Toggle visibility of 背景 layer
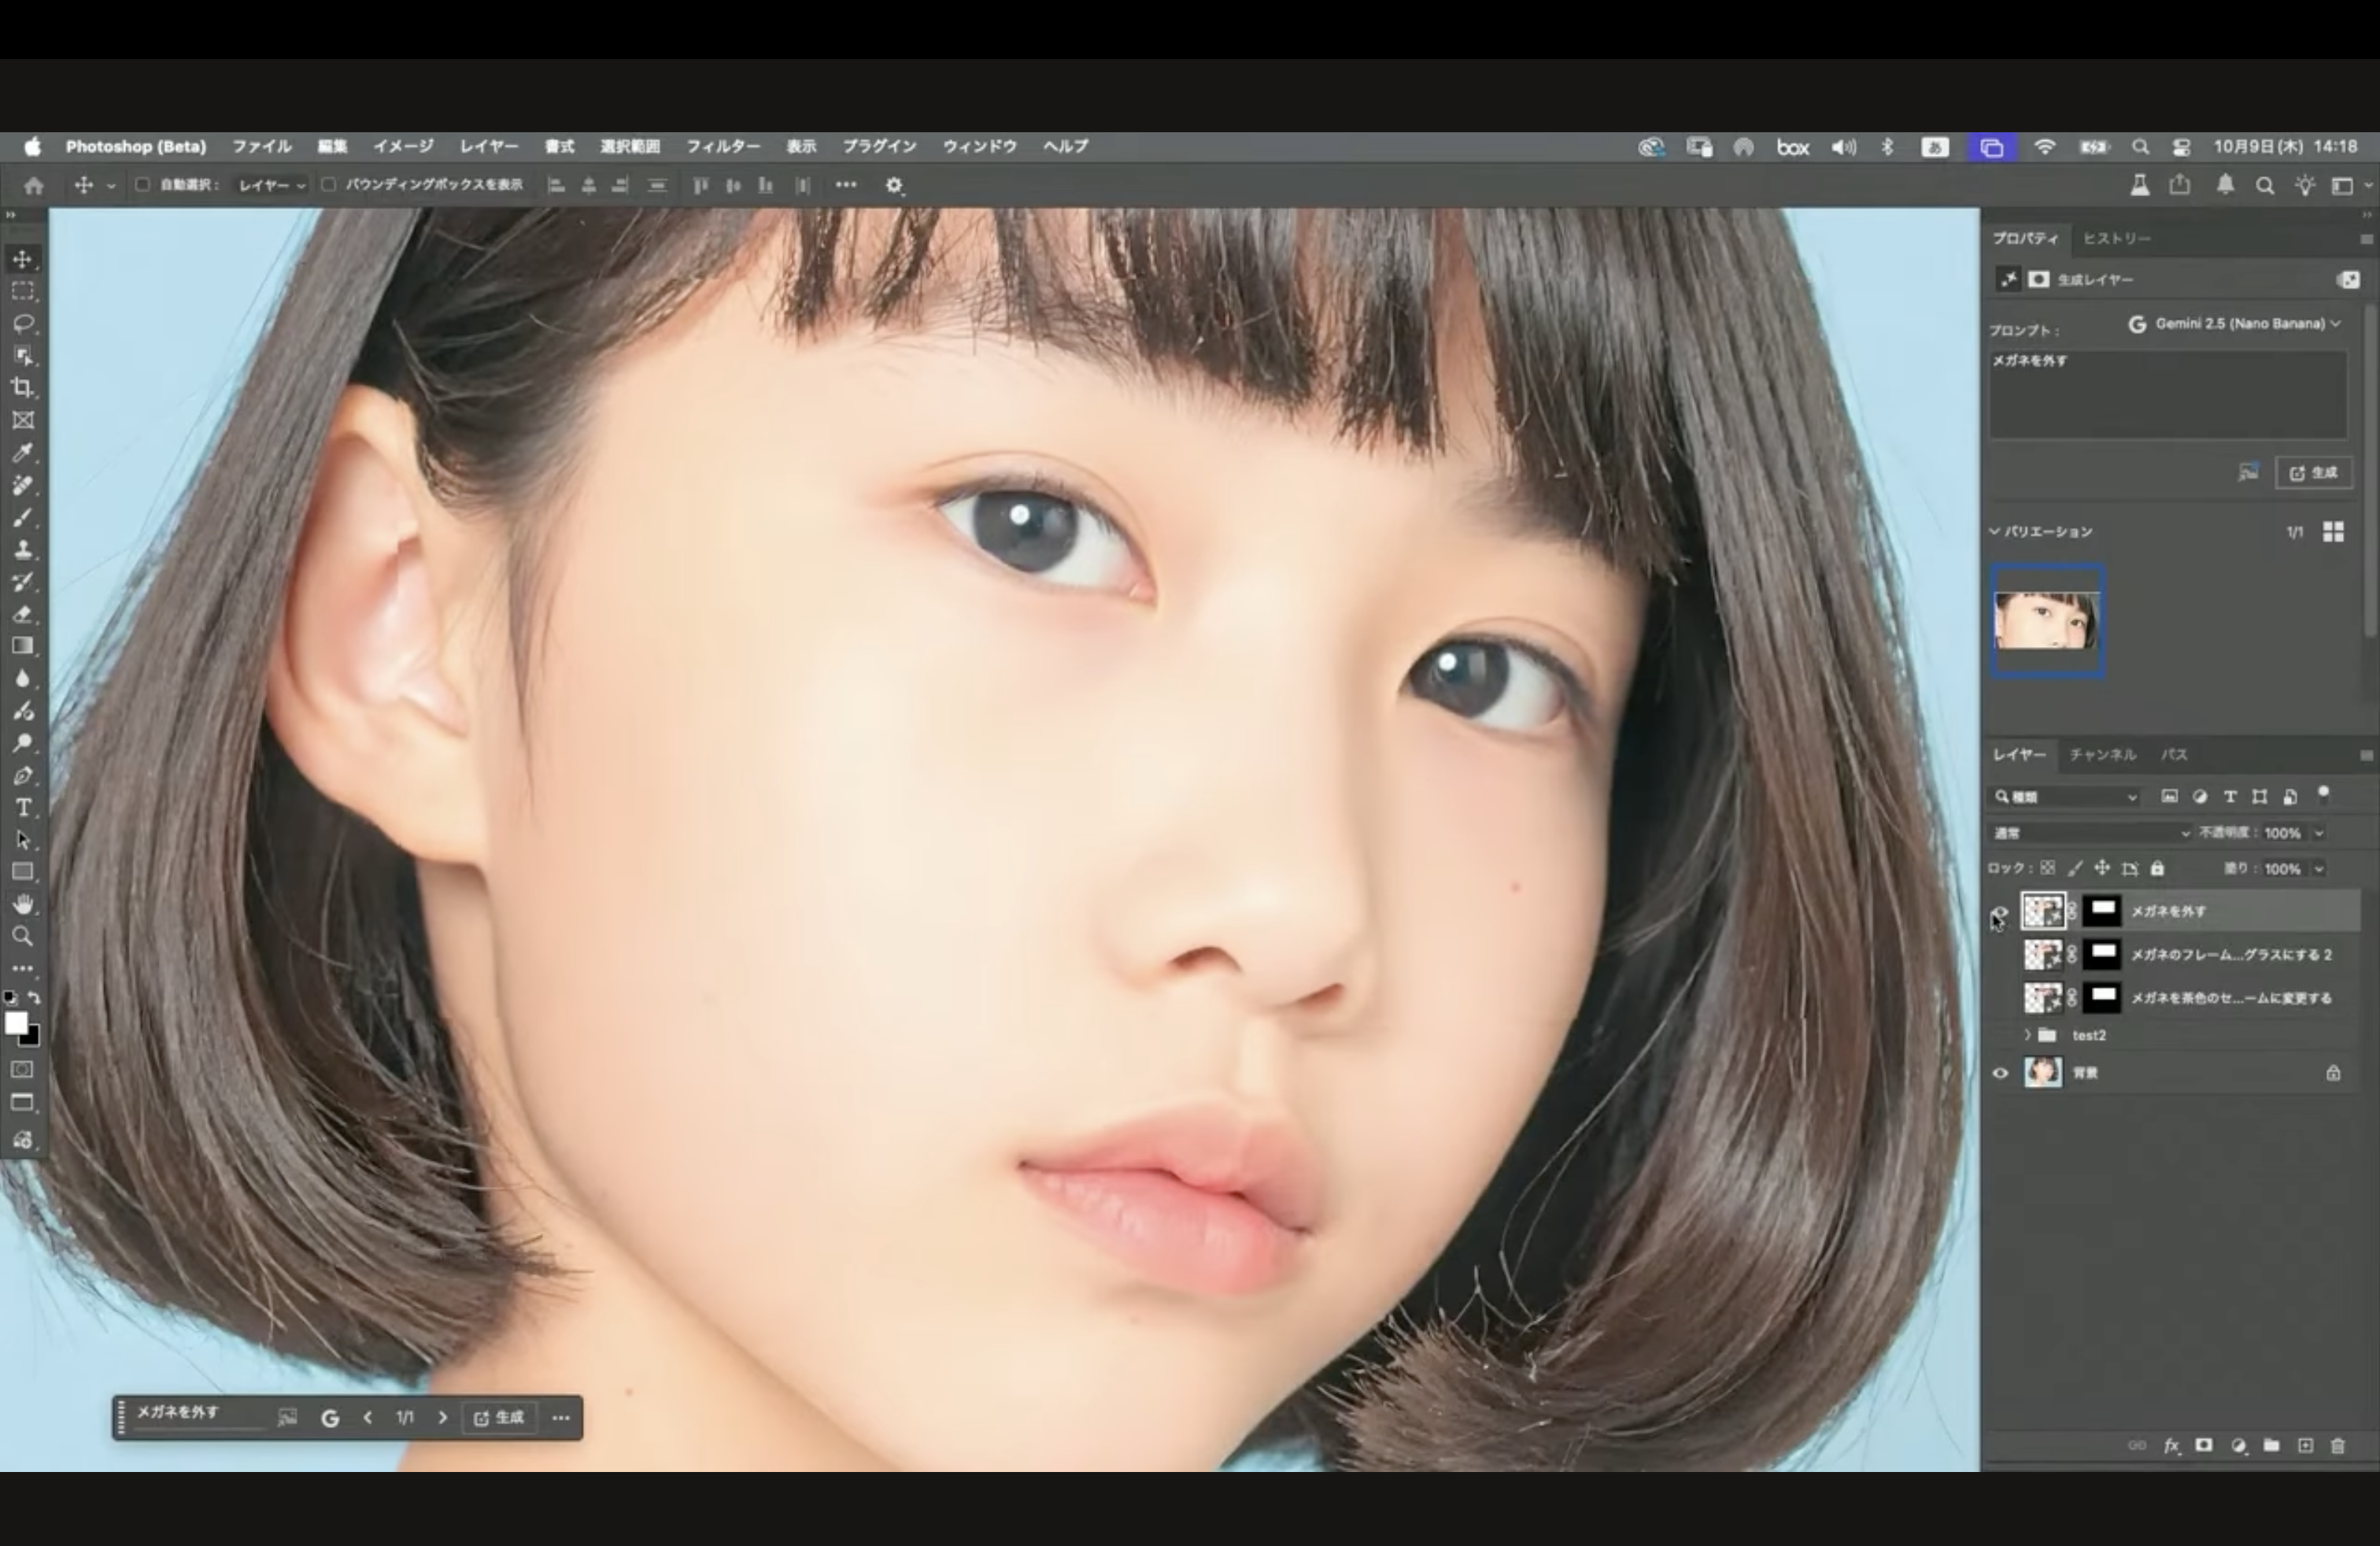 (x=2000, y=1073)
